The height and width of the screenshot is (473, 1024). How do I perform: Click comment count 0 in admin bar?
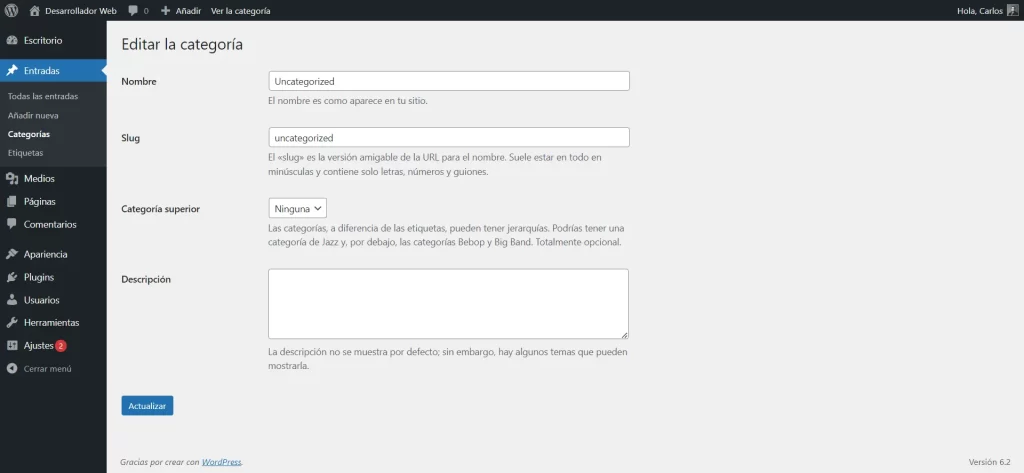[x=146, y=11]
